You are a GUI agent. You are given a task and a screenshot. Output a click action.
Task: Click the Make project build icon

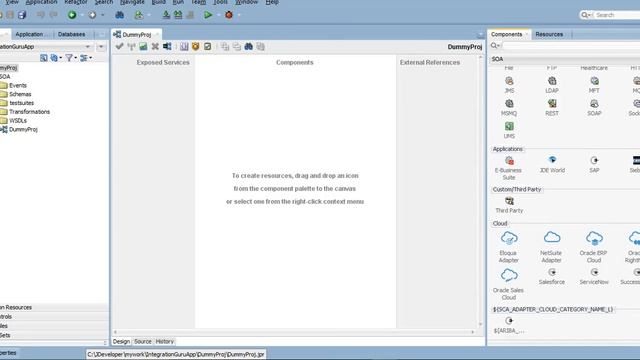click(166, 15)
